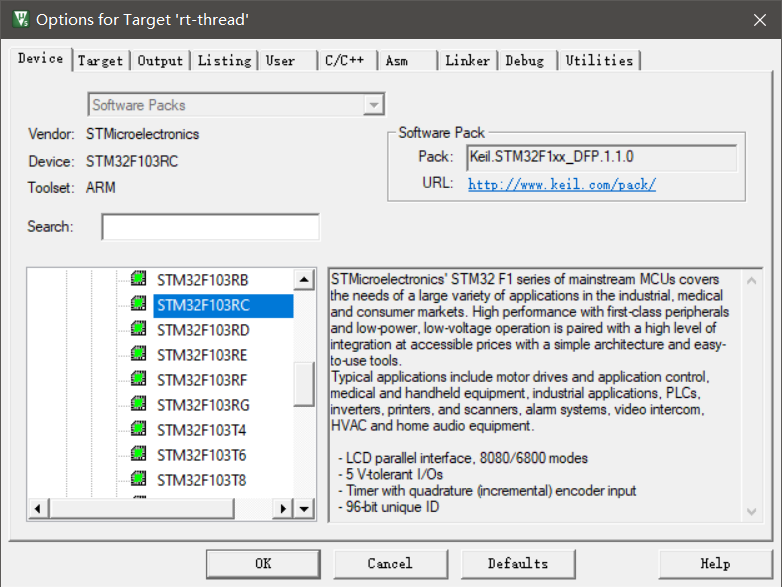The image size is (782, 587).
Task: Open the keil.com/pack URL link
Action: click(x=562, y=185)
